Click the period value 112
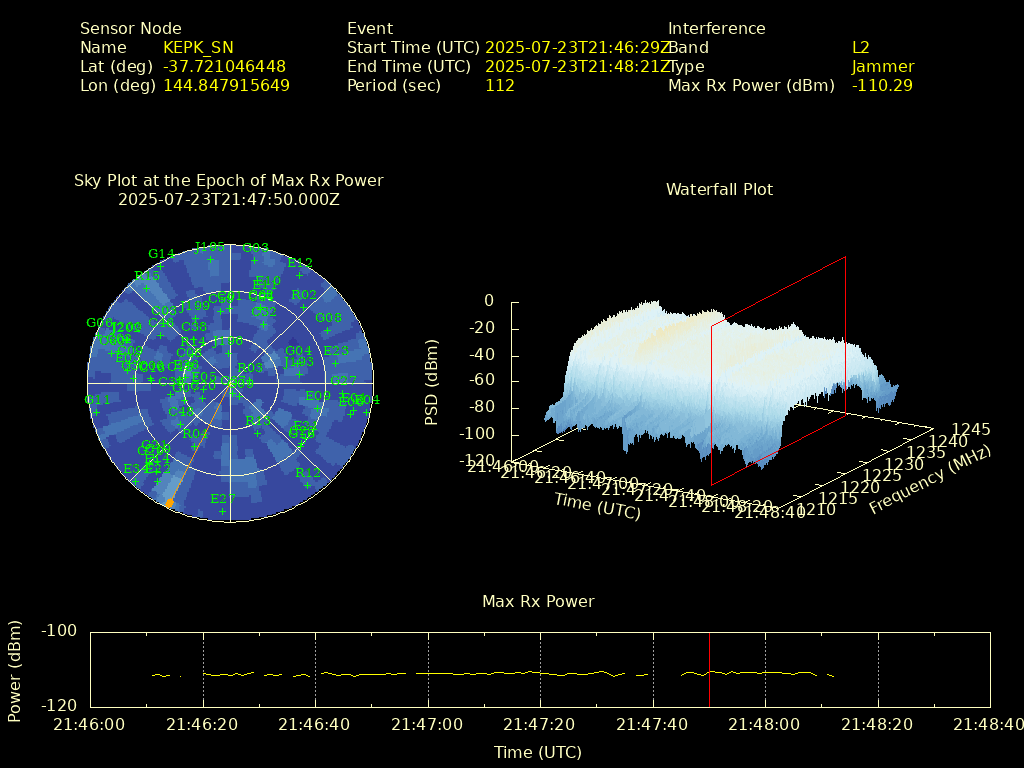This screenshot has height=768, width=1024. (499, 86)
